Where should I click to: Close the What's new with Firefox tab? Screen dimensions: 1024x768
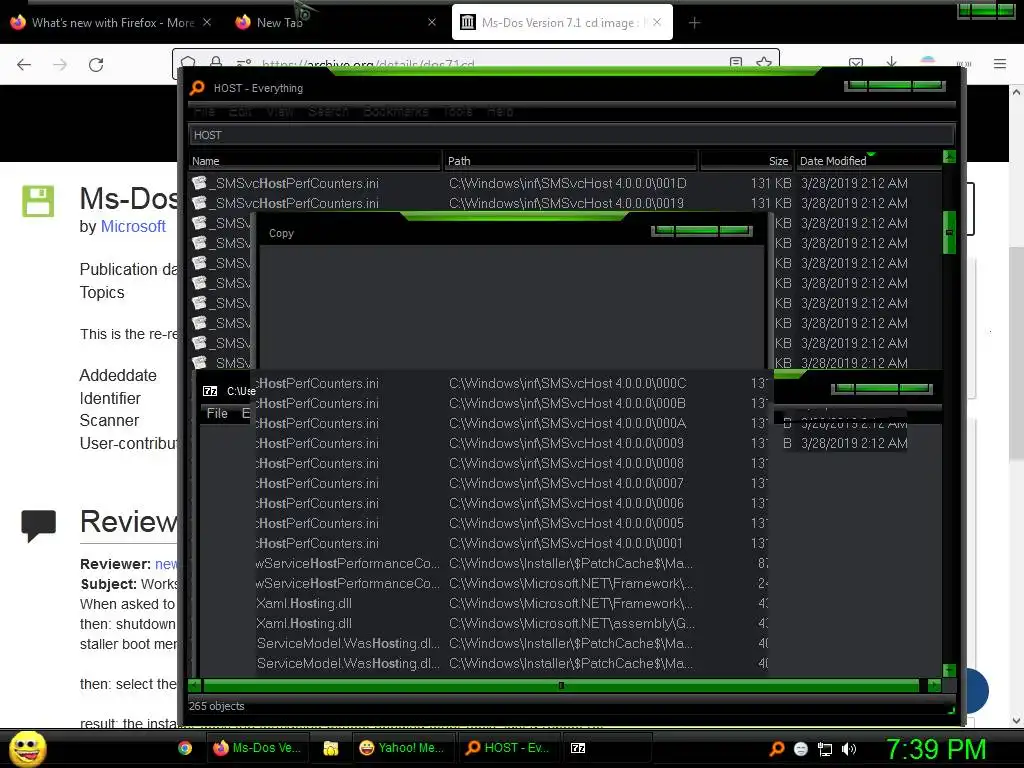tap(206, 22)
